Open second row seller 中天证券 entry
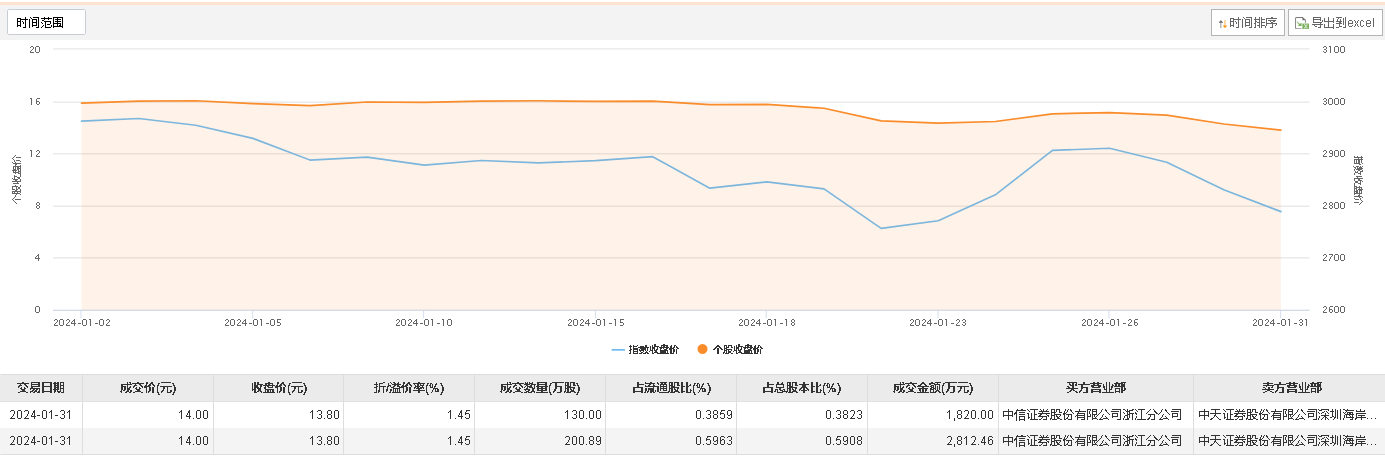Image resolution: width=1385 pixels, height=458 pixels. [x=1289, y=440]
